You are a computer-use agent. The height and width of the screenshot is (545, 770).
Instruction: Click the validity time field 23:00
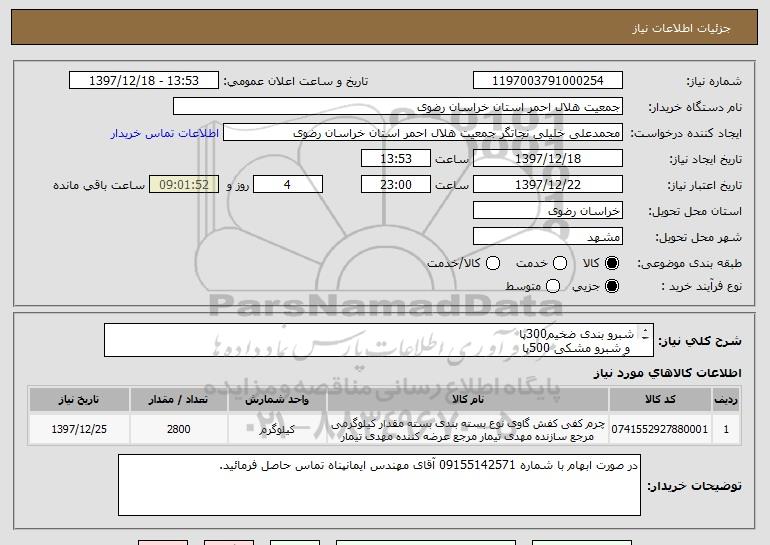click(x=396, y=185)
